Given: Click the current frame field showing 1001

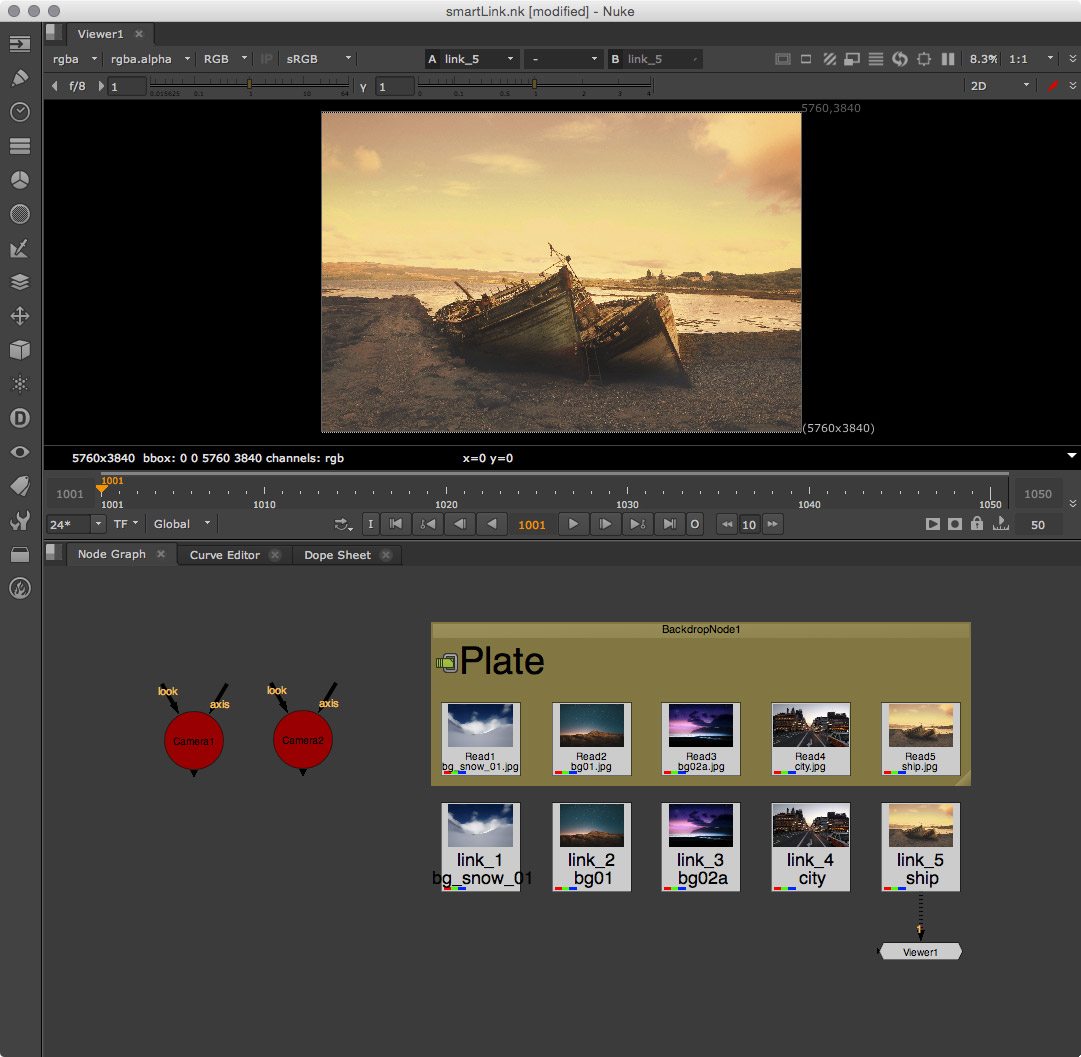Looking at the screenshot, I should pyautogui.click(x=532, y=524).
